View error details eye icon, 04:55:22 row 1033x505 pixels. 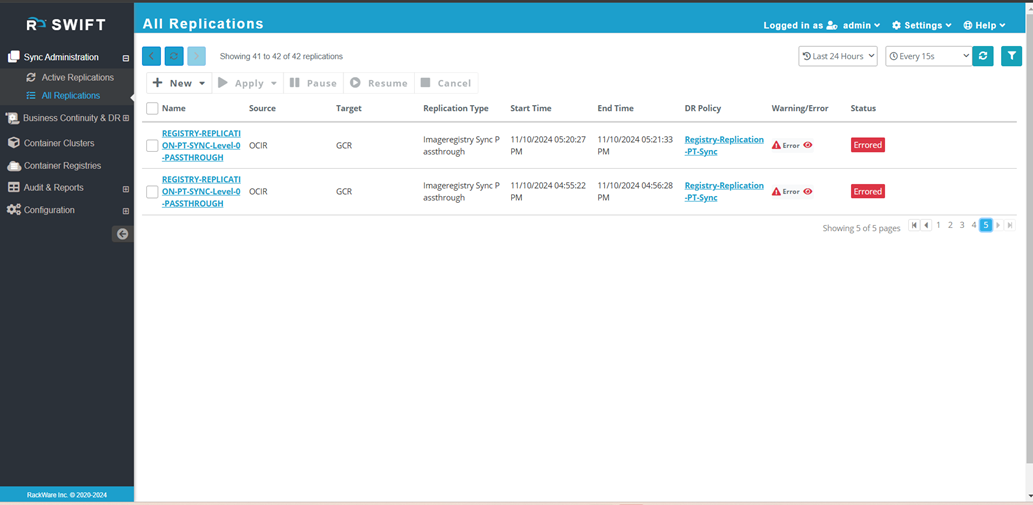pos(808,191)
